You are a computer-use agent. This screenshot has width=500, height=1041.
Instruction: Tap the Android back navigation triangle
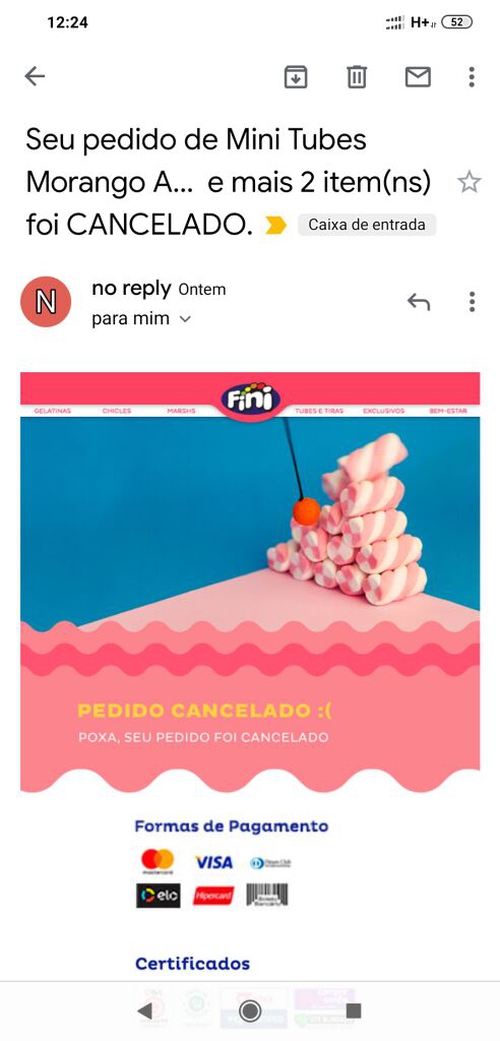click(145, 1011)
